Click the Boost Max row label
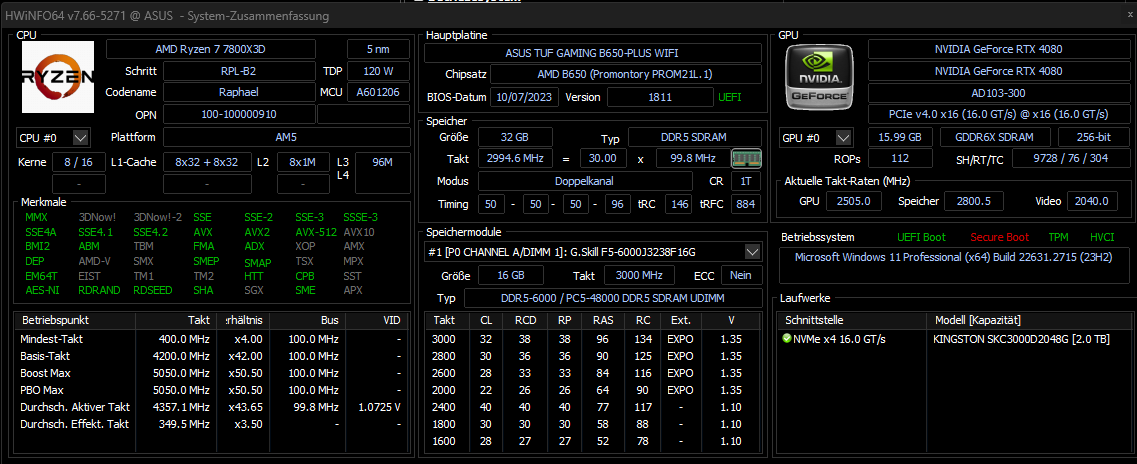The image size is (1137, 464). (x=45, y=373)
